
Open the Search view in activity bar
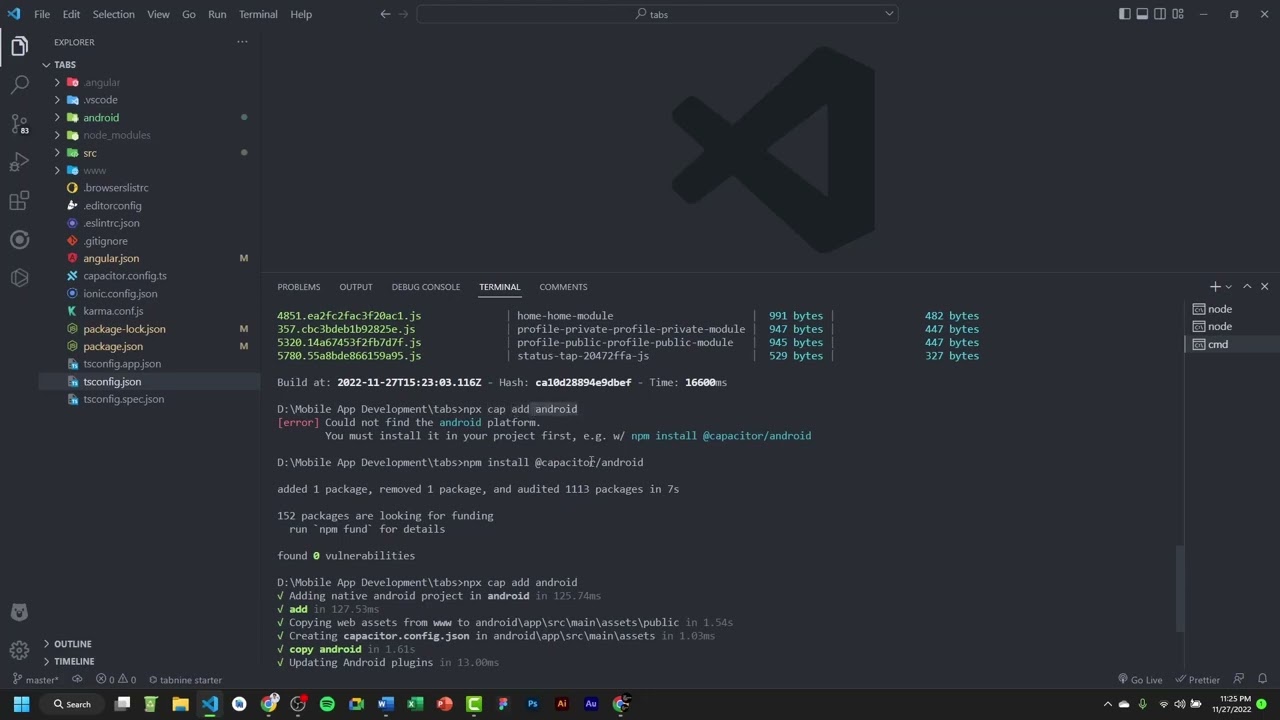point(19,85)
